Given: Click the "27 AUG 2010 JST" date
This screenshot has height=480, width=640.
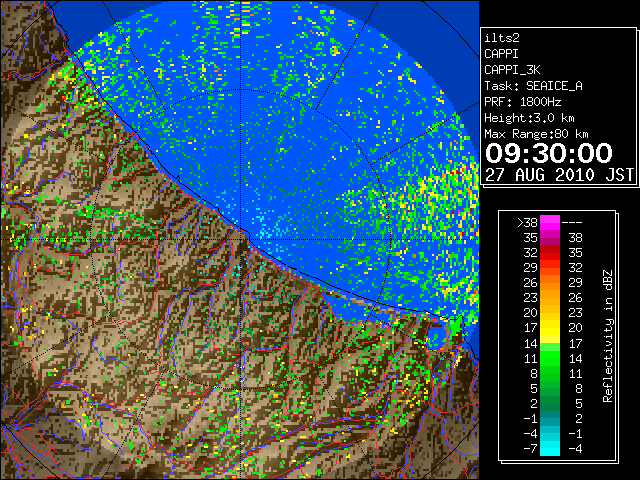Looking at the screenshot, I should click(x=559, y=175).
